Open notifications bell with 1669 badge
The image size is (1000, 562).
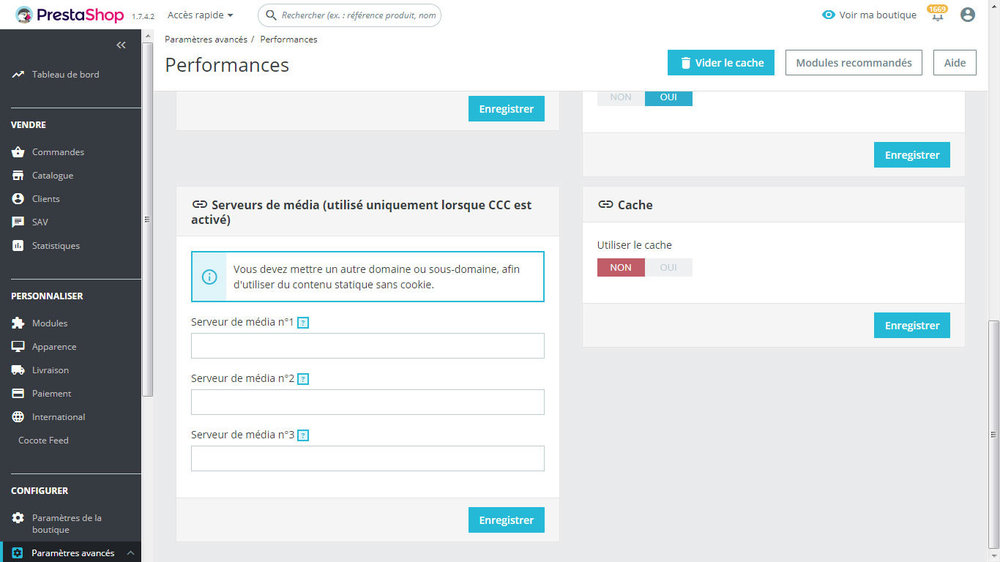coord(937,14)
